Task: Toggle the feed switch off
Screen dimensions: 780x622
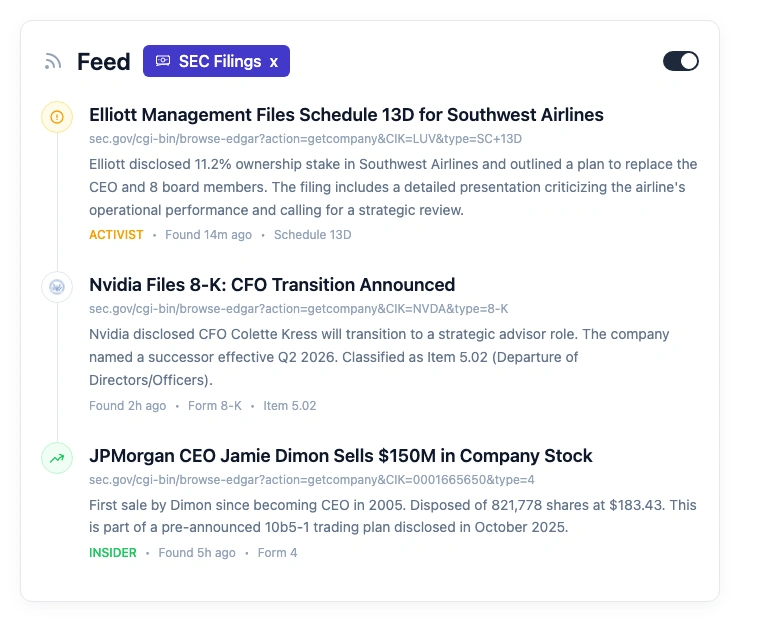Action: pyautogui.click(x=681, y=61)
